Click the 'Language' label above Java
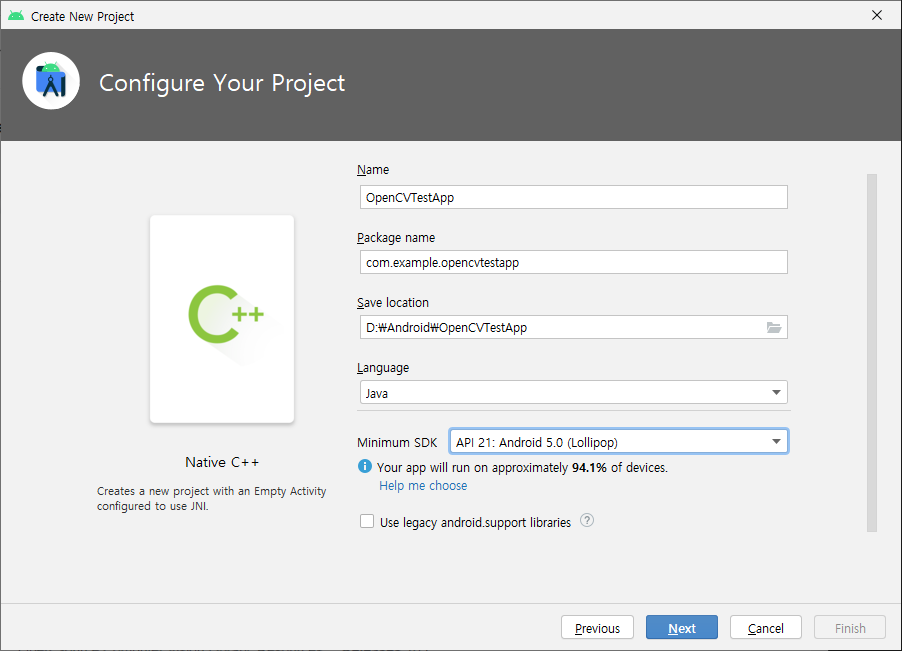The width and height of the screenshot is (902, 651). click(x=383, y=368)
